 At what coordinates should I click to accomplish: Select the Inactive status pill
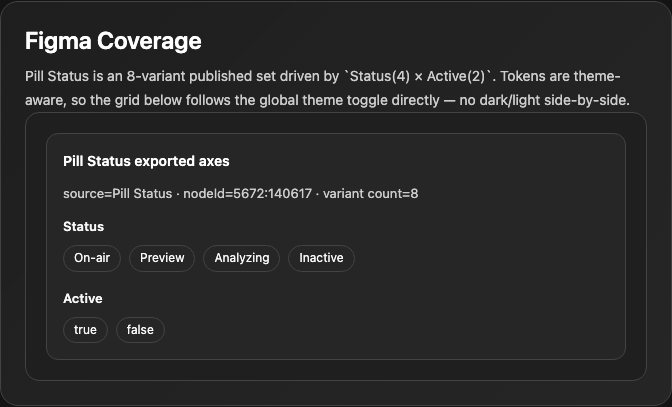tap(321, 258)
